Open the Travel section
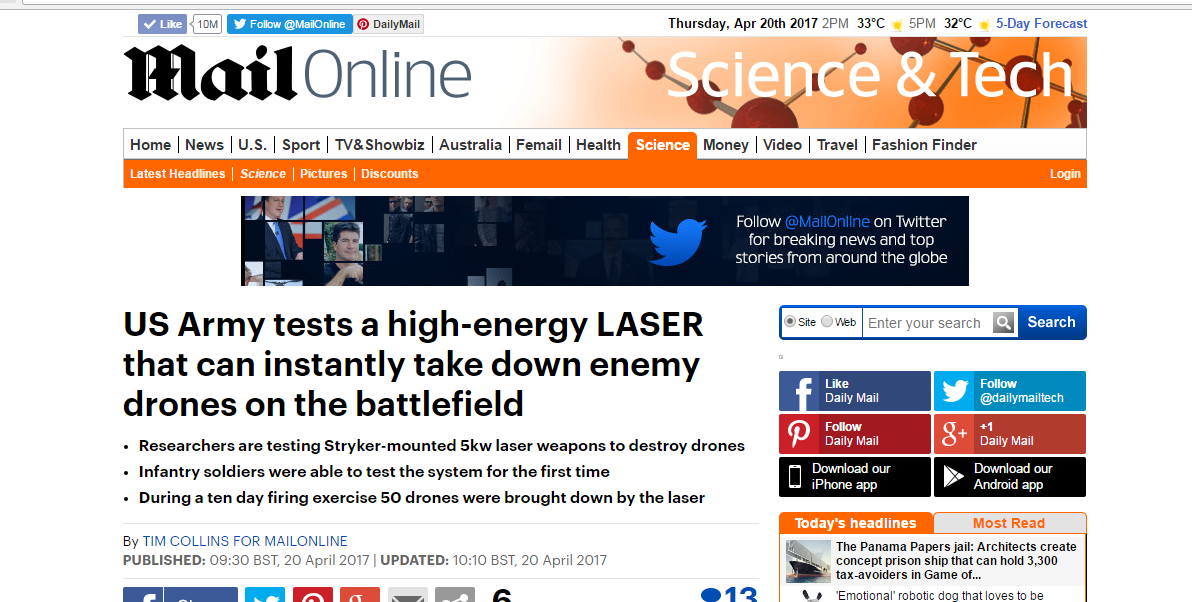The image size is (1192, 602). (837, 145)
